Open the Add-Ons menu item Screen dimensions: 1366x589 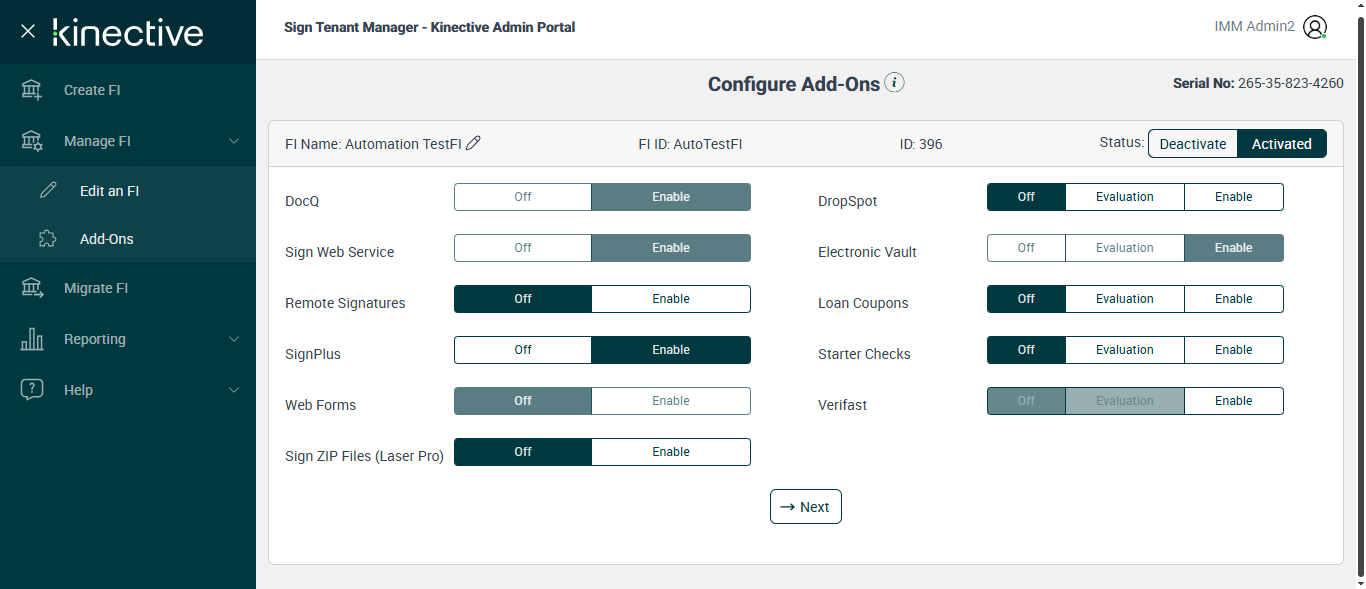click(107, 239)
